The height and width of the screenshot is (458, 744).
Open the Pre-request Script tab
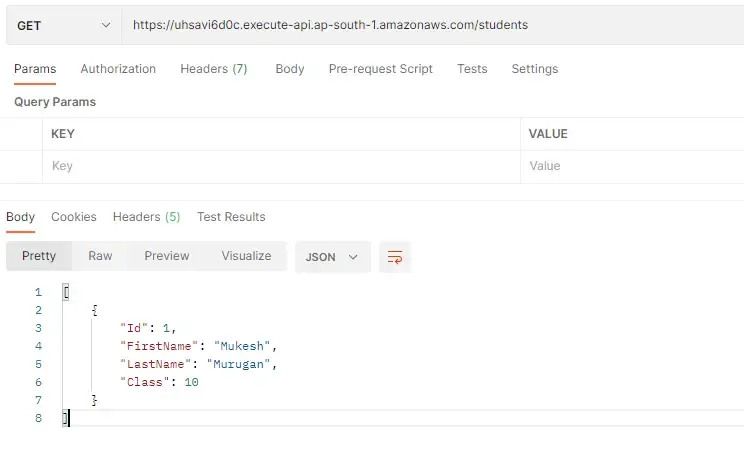pyautogui.click(x=381, y=69)
